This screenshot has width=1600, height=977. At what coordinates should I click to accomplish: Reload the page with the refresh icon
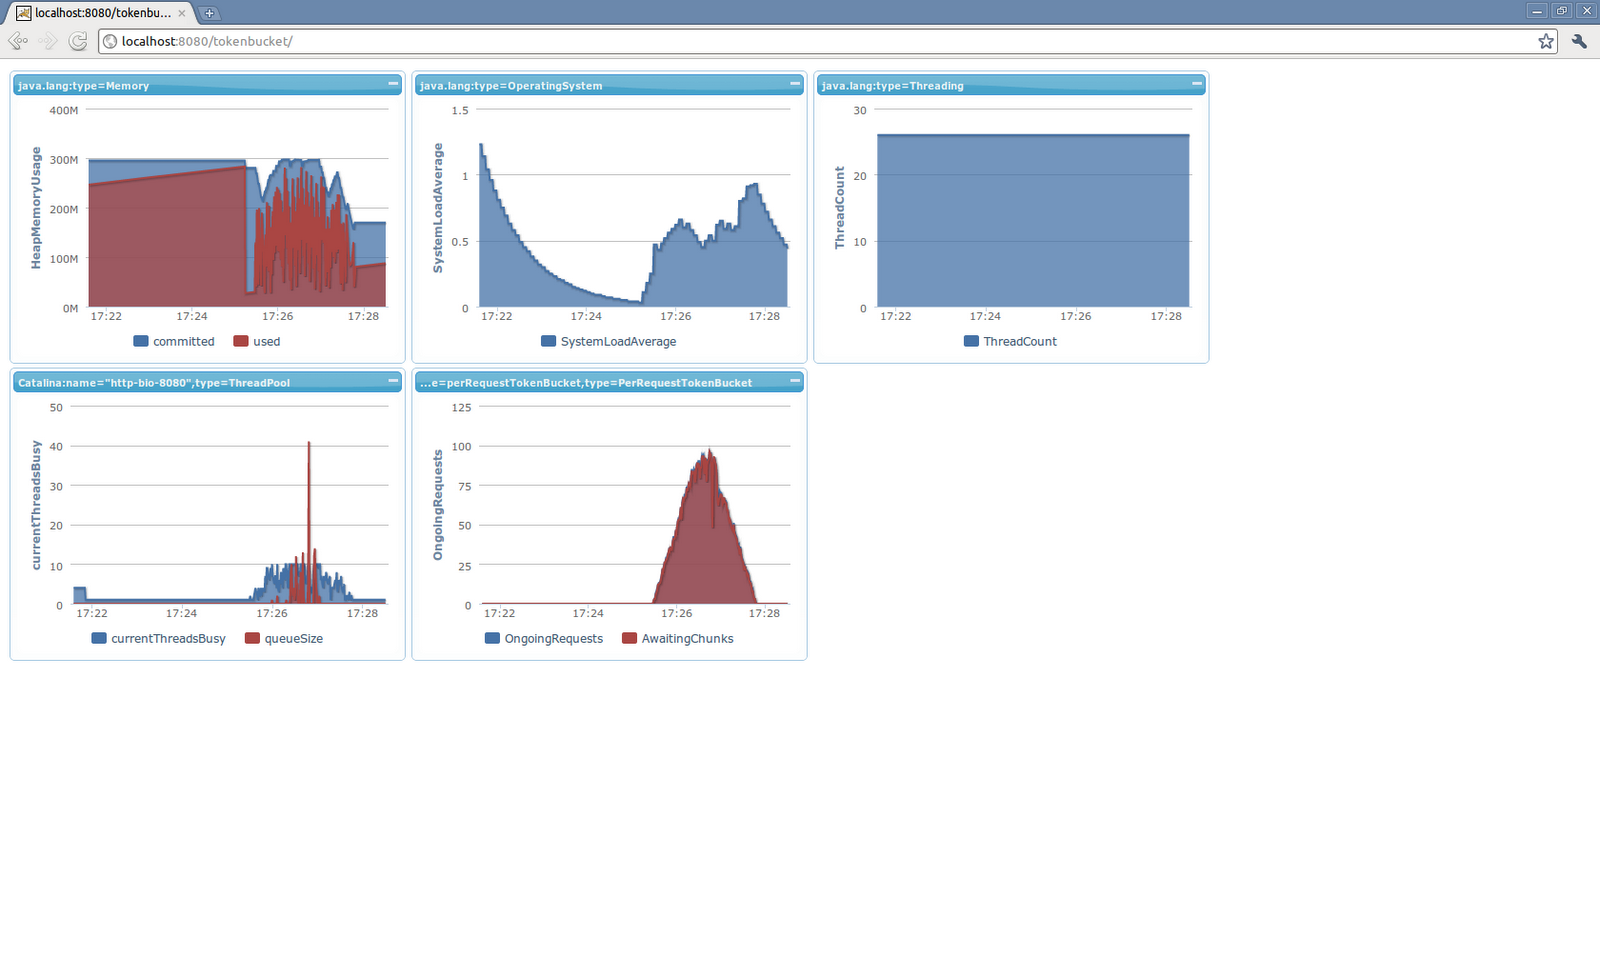pyautogui.click(x=78, y=41)
